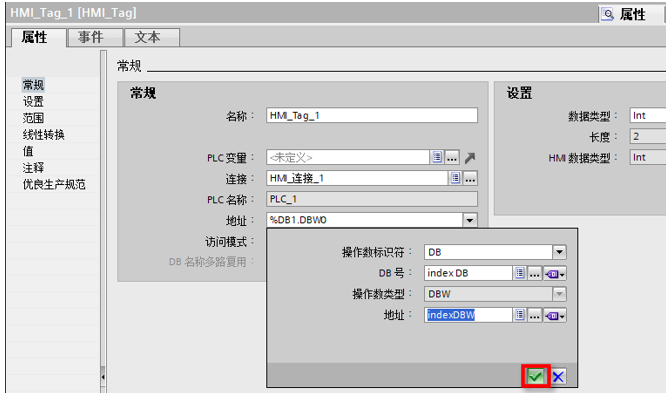Select 优良生产规范 in left navigation
The height and width of the screenshot is (393, 666).
tap(54, 184)
